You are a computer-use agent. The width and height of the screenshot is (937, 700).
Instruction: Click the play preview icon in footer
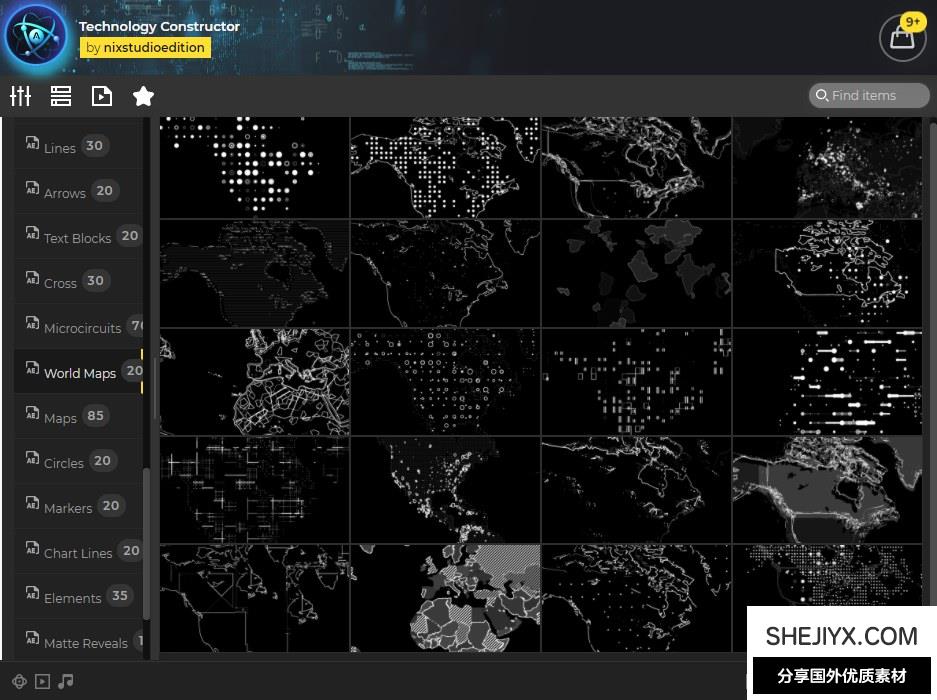tap(42, 681)
